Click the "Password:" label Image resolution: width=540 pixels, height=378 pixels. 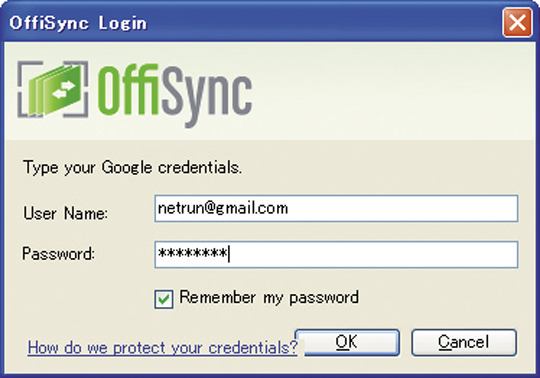pyautogui.click(x=59, y=254)
